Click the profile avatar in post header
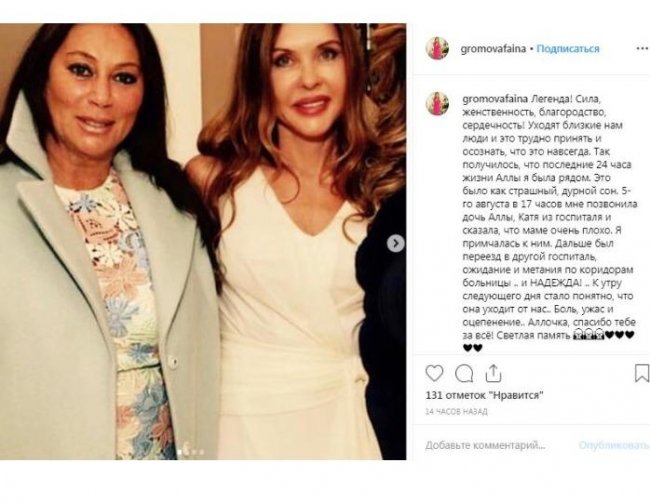 pos(437,48)
